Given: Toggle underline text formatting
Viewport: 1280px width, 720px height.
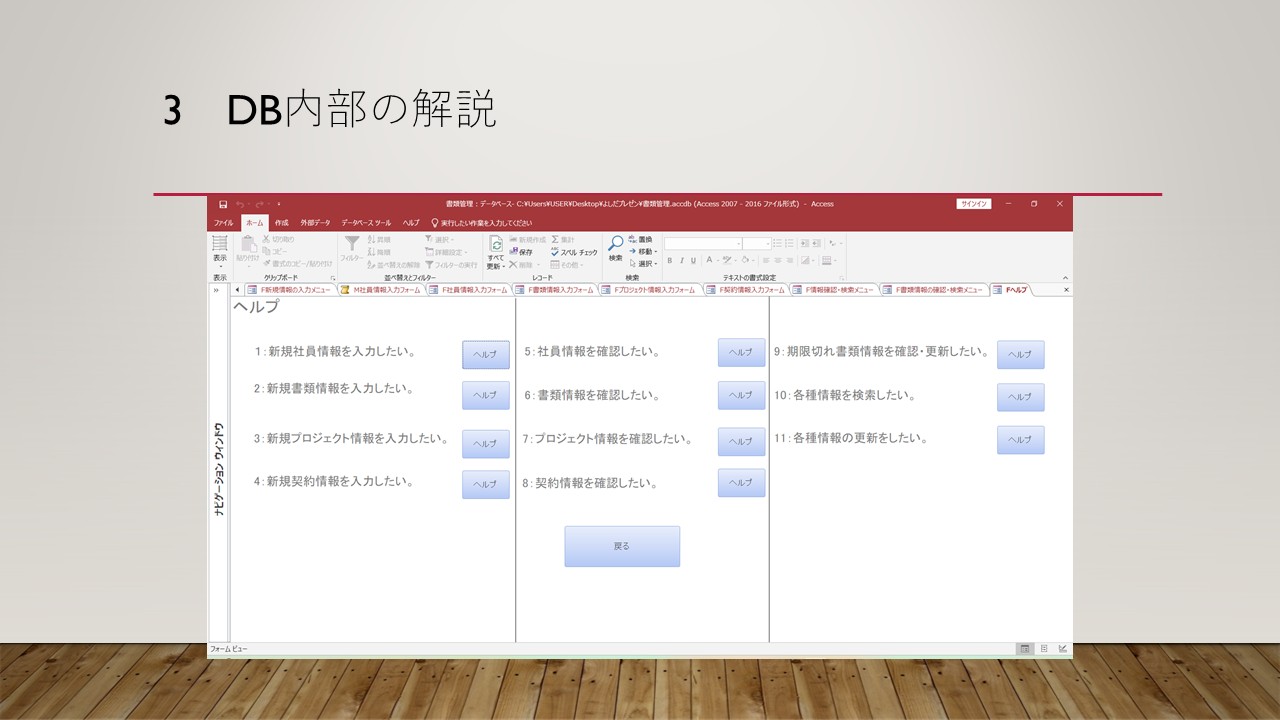Looking at the screenshot, I should pos(695,261).
